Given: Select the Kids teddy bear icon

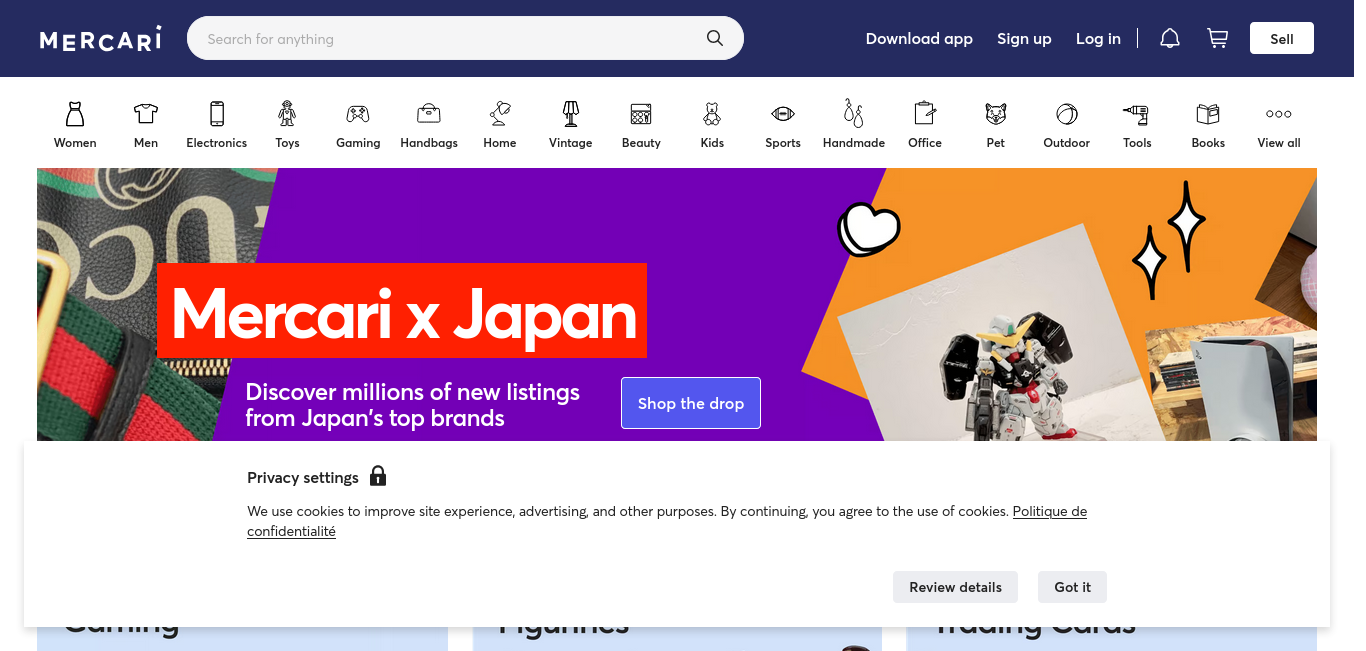Looking at the screenshot, I should [712, 113].
